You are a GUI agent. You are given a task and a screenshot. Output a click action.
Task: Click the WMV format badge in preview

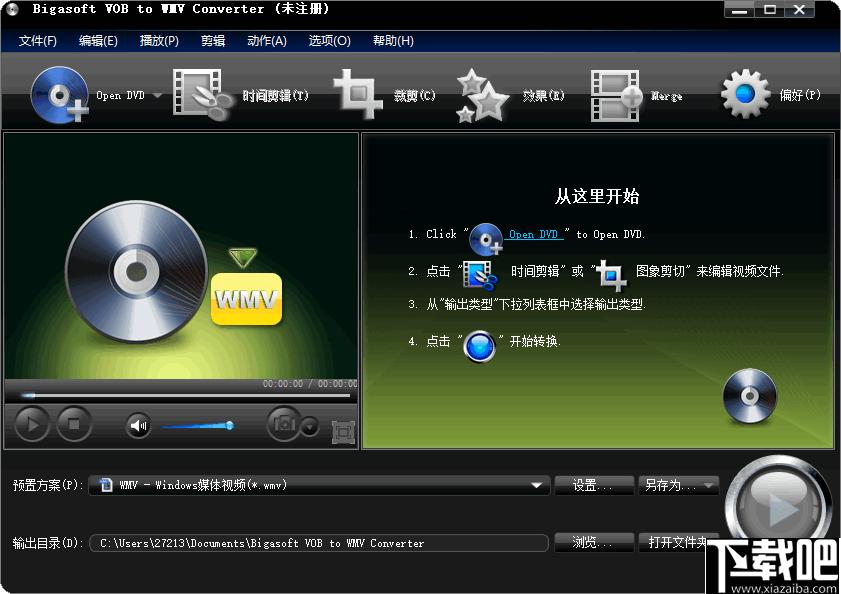(246, 298)
